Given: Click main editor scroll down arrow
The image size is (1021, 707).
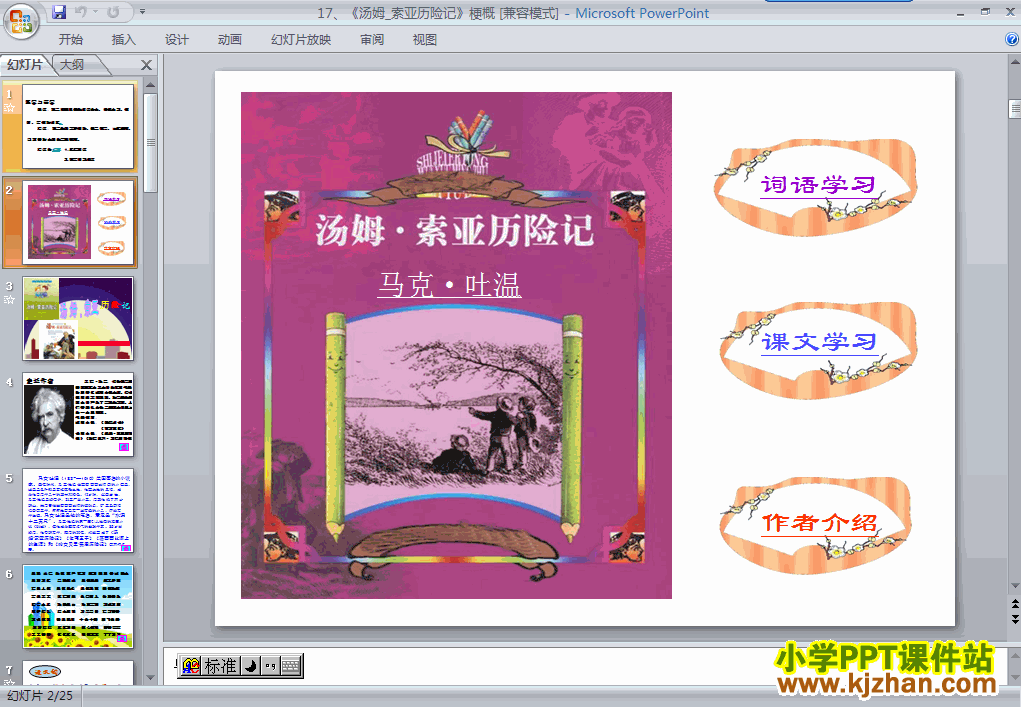Looking at the screenshot, I should point(1014,586).
